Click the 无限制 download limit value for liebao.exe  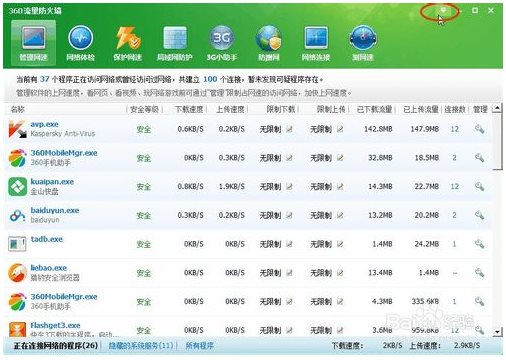coord(270,273)
